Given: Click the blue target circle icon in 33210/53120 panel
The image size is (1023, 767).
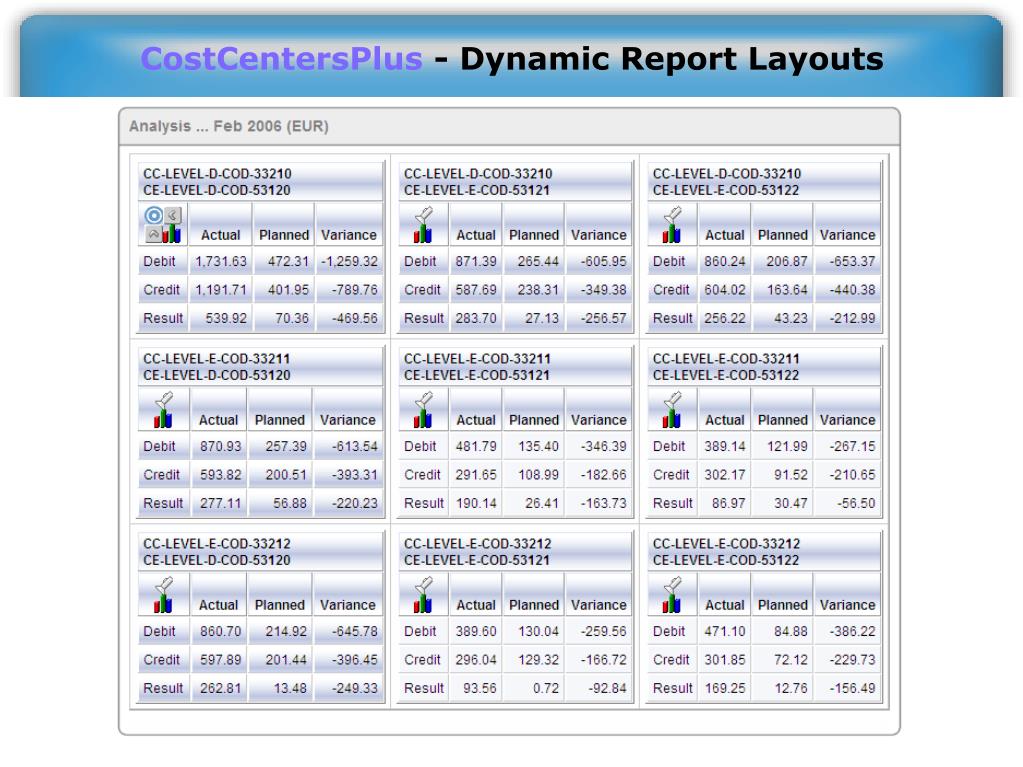Looking at the screenshot, I should coord(153,215).
